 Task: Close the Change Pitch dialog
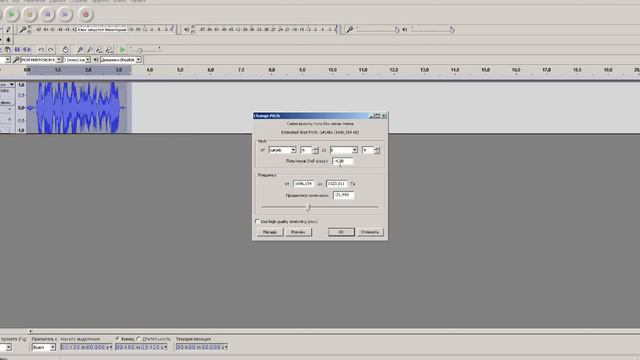point(384,116)
